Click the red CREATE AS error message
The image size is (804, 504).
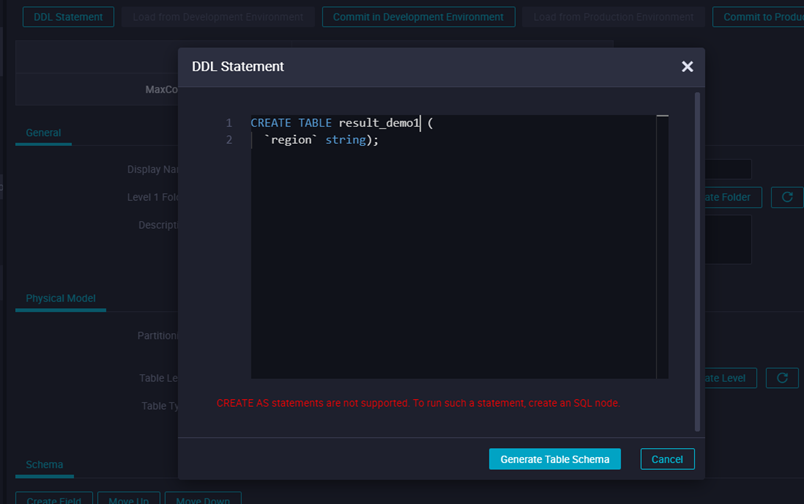[x=418, y=403]
